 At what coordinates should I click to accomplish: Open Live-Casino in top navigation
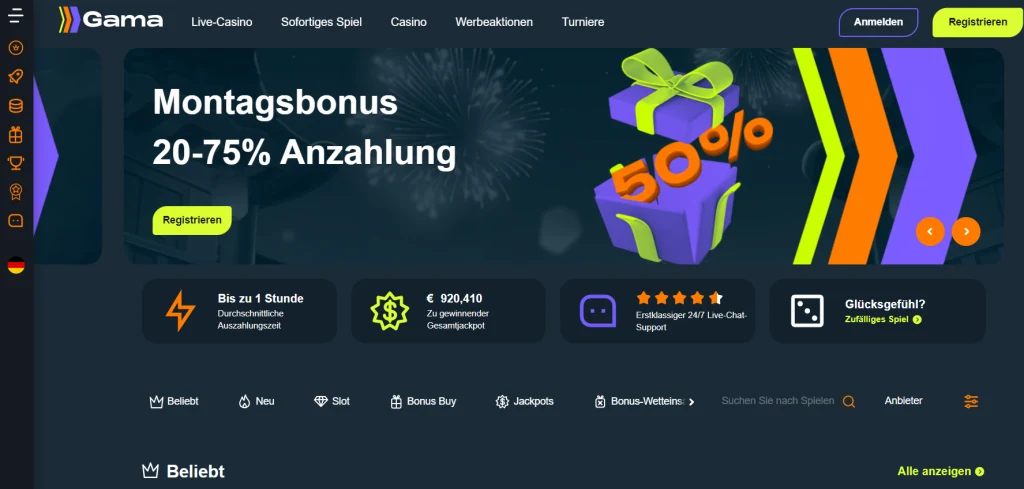(x=221, y=22)
